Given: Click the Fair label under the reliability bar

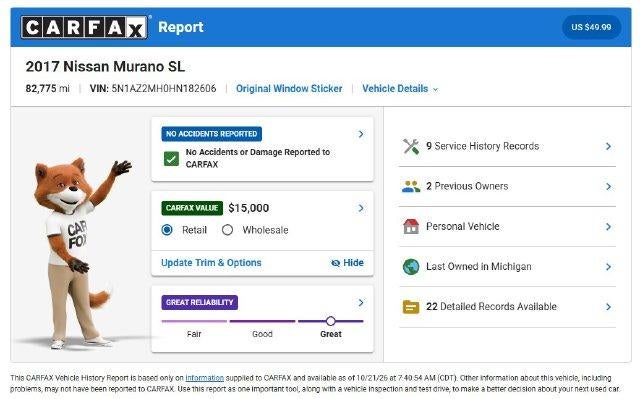Looking at the screenshot, I should 194,334.
